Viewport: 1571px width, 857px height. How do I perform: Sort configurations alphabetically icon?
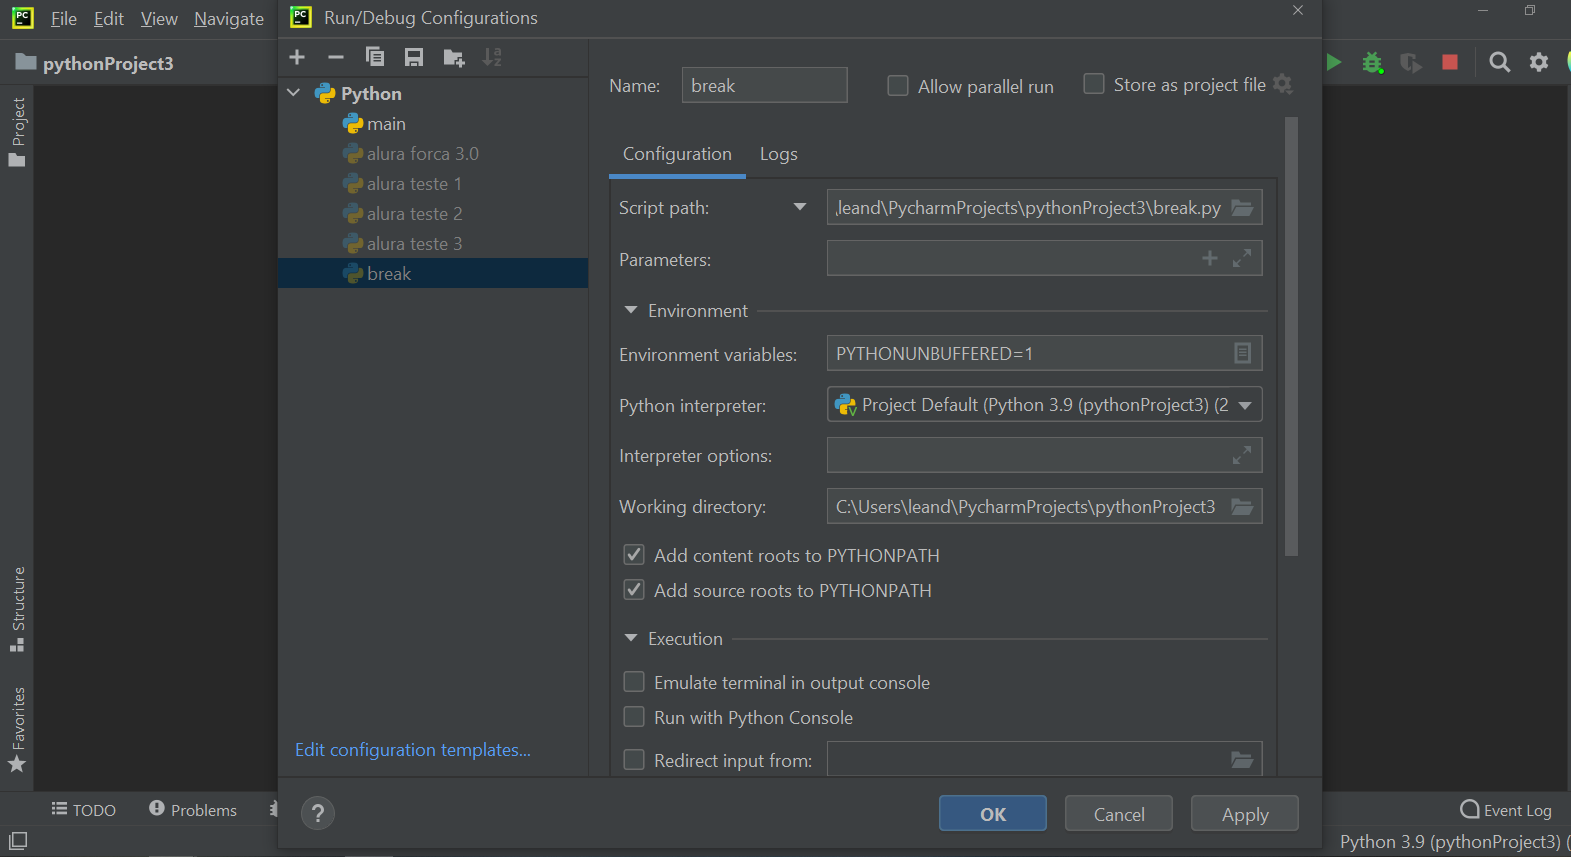[x=492, y=57]
